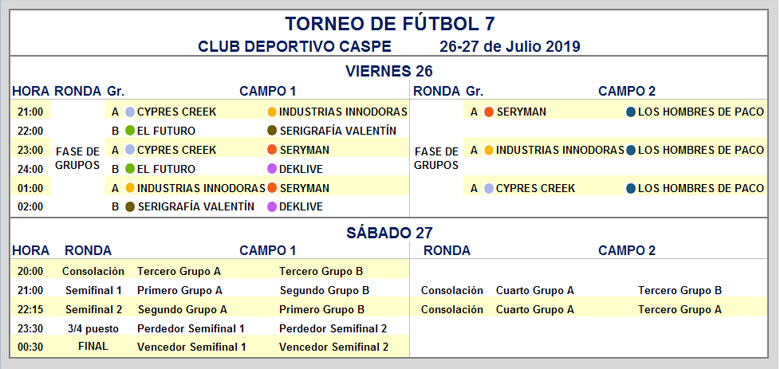Select the 3/4 puesto round cell
The height and width of the screenshot is (369, 780).
pyautogui.click(x=93, y=328)
